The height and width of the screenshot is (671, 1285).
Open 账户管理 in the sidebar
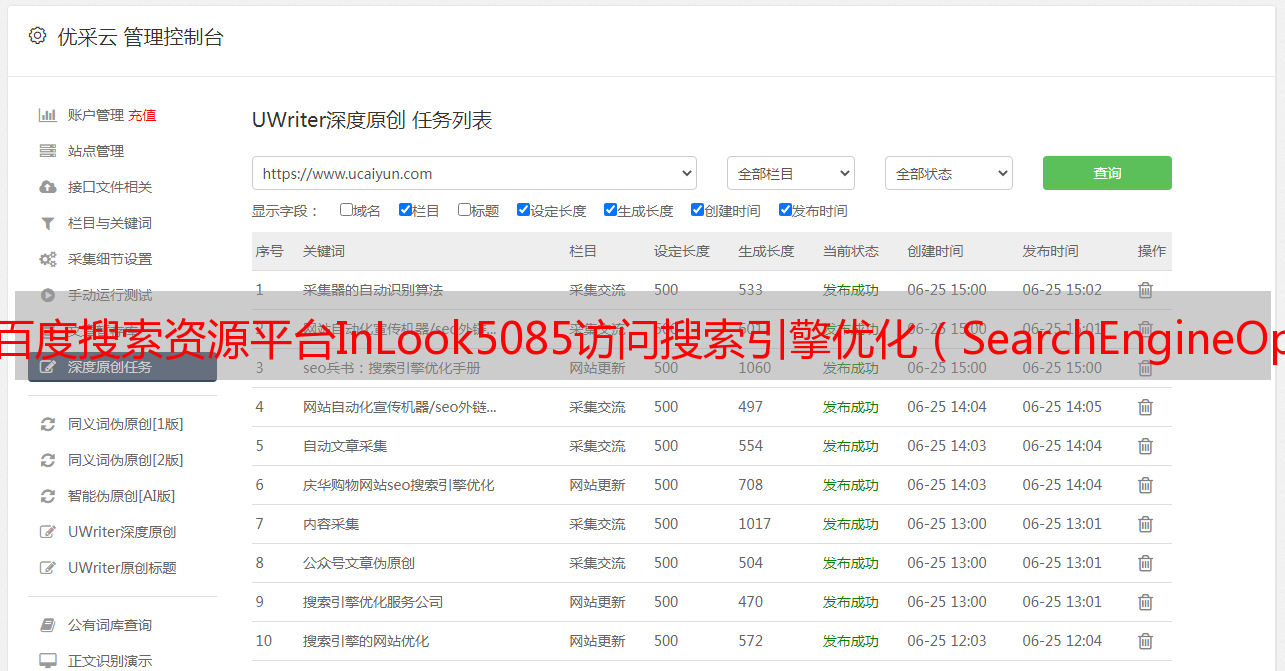click(x=96, y=115)
